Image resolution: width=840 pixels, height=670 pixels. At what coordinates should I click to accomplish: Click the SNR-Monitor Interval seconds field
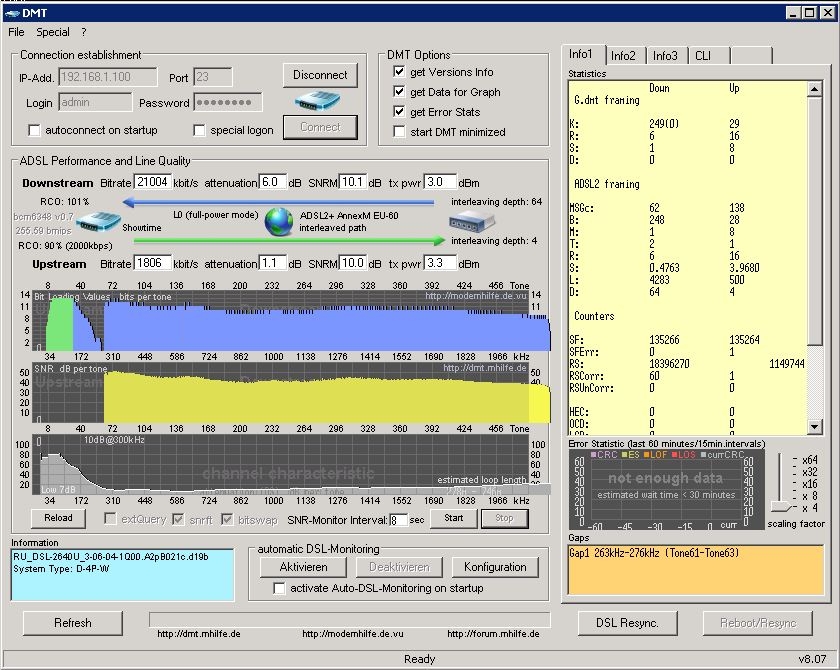(398, 520)
